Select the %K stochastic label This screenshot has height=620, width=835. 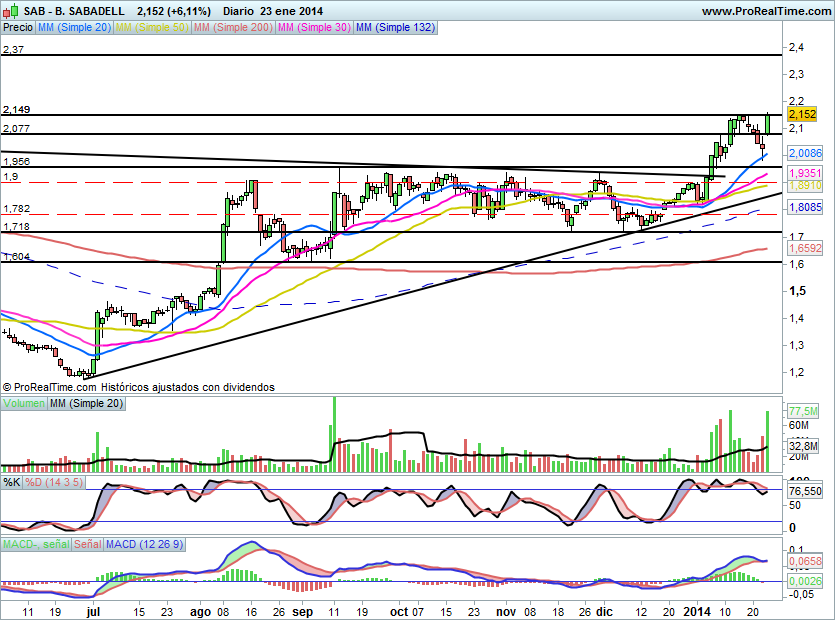(12, 482)
